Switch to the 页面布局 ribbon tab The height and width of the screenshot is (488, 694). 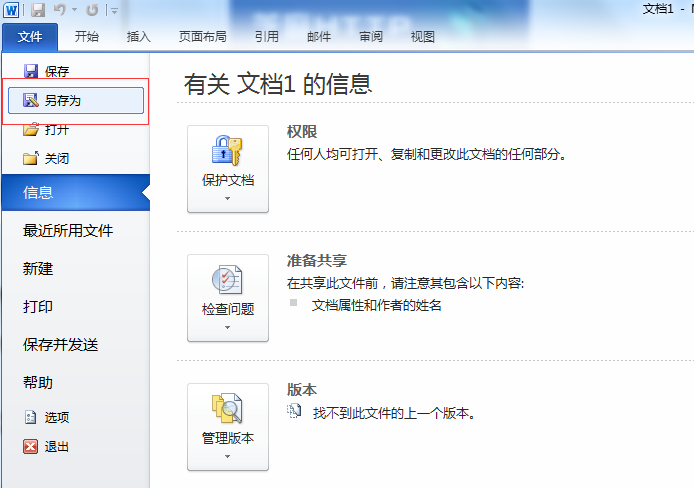202,37
